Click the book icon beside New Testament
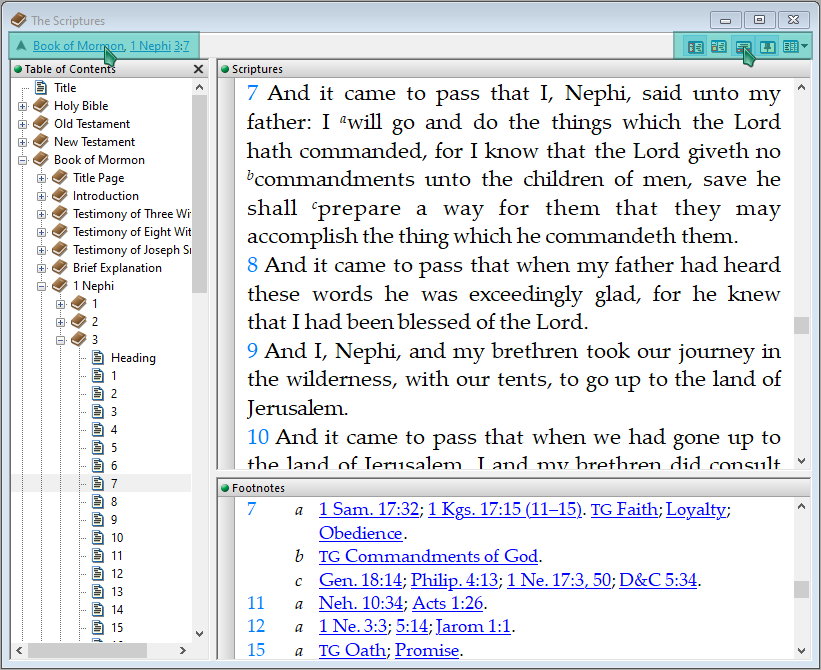821x670 pixels. point(41,141)
